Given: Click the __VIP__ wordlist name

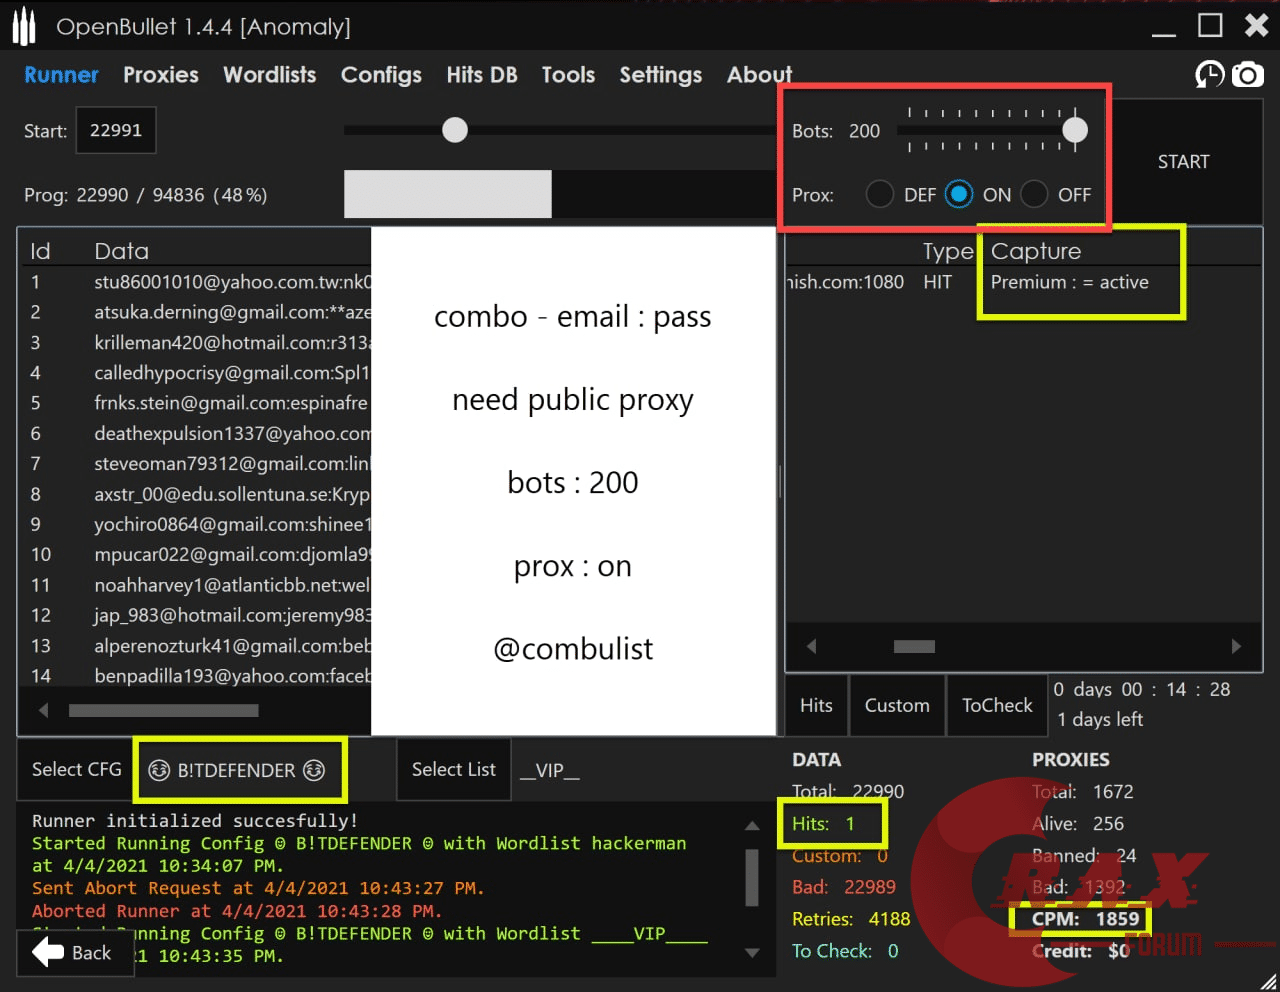Looking at the screenshot, I should pyautogui.click(x=550, y=770).
